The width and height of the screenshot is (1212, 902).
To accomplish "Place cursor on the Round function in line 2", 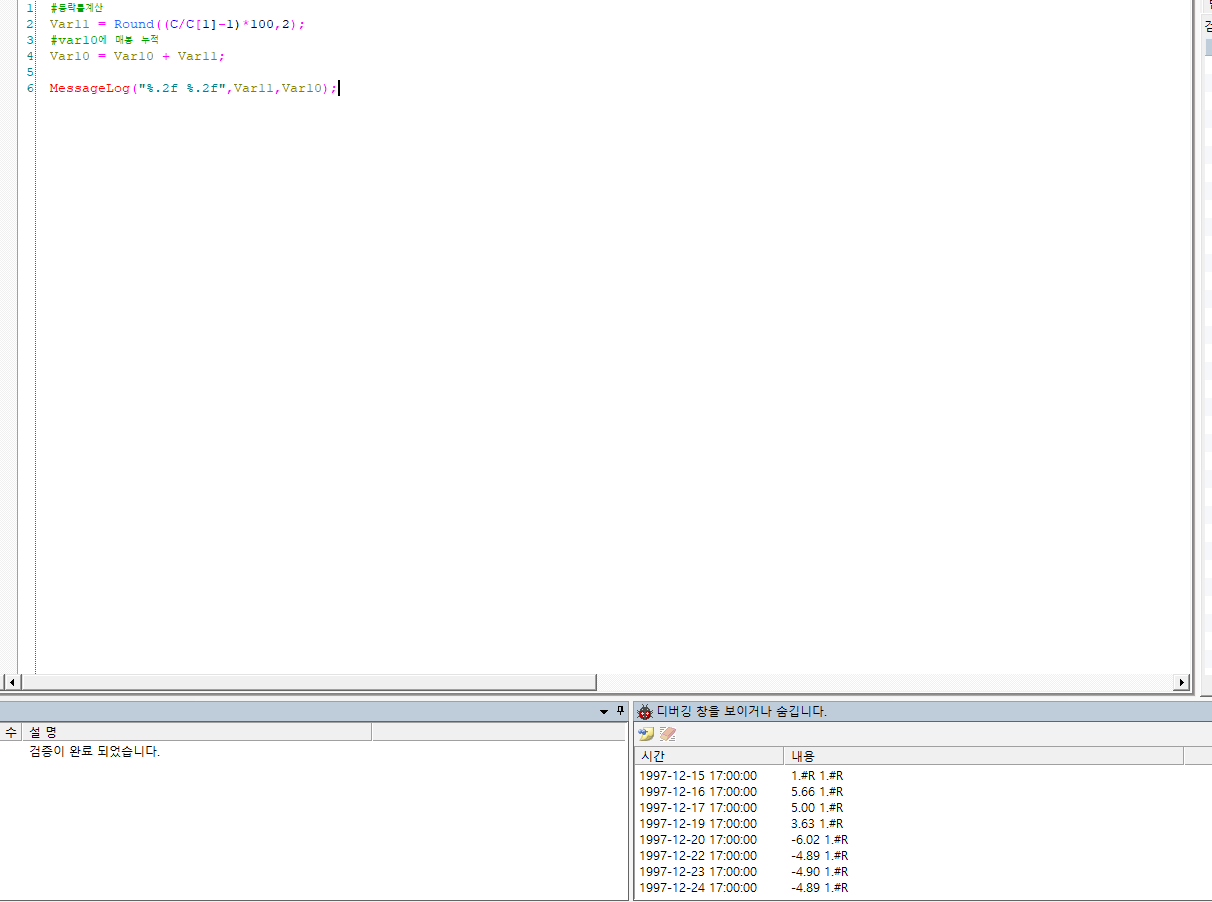I will pos(134,24).
